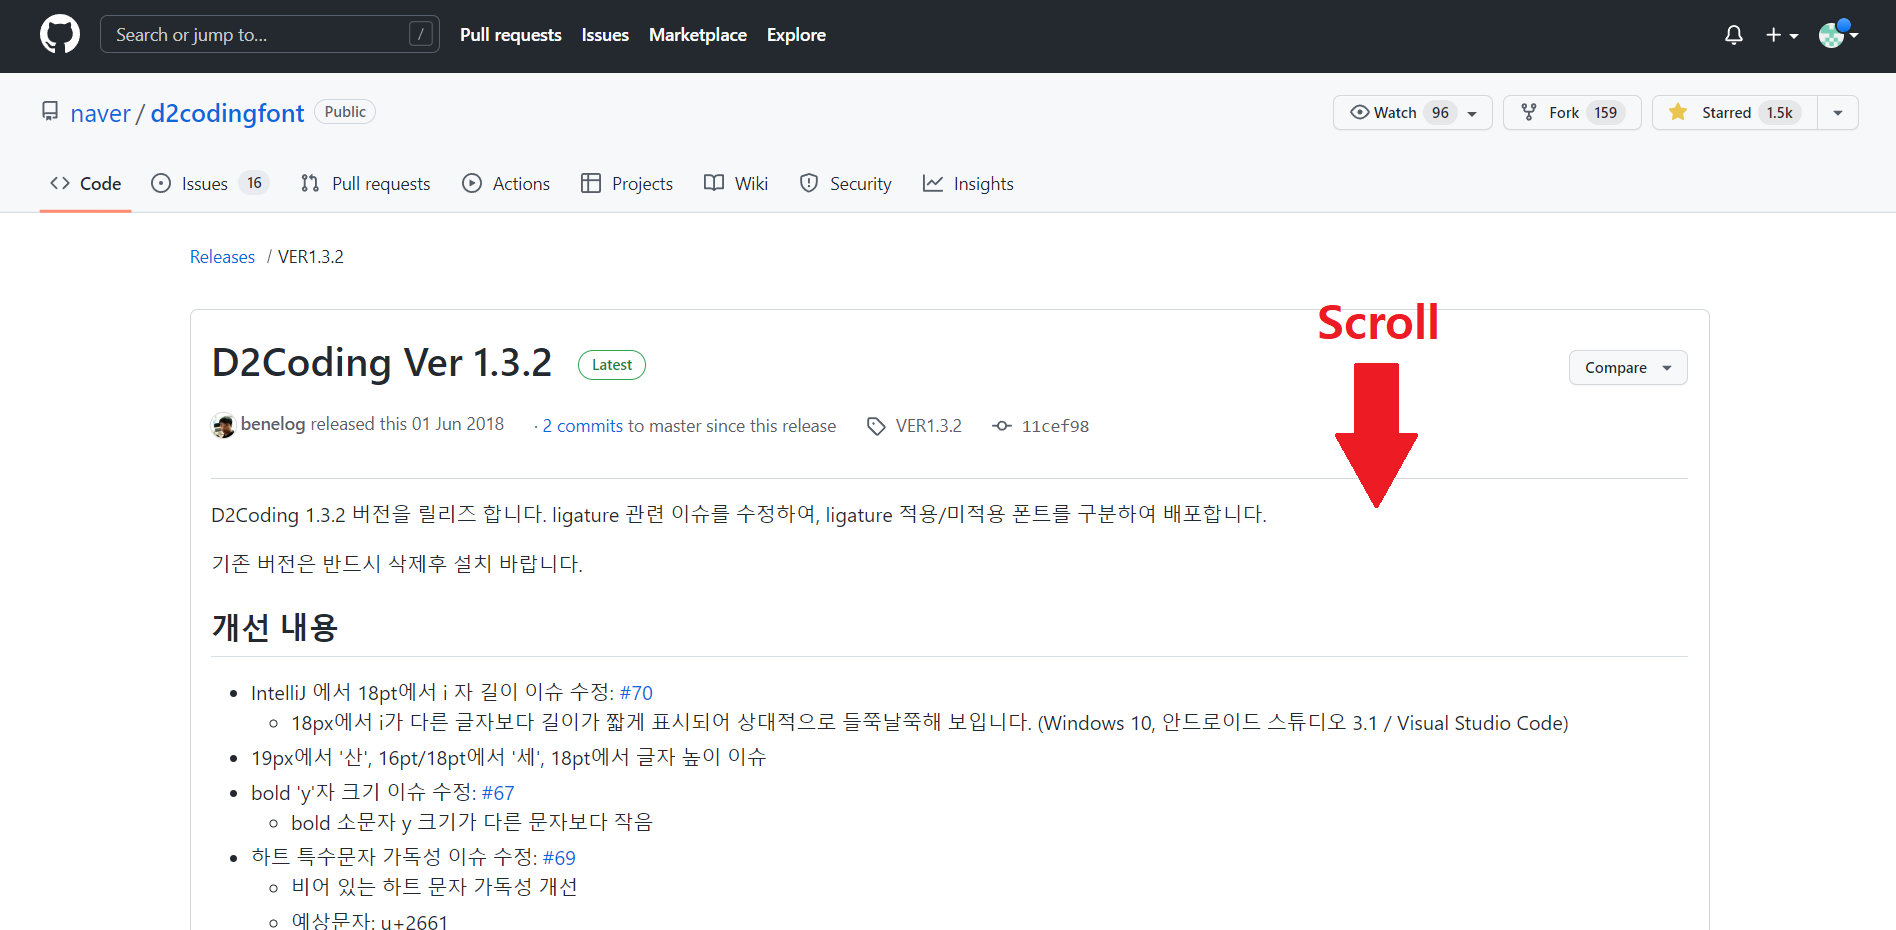Click the commit icon beside 11cef98
Viewport: 1896px width, 930px height.
point(1002,426)
